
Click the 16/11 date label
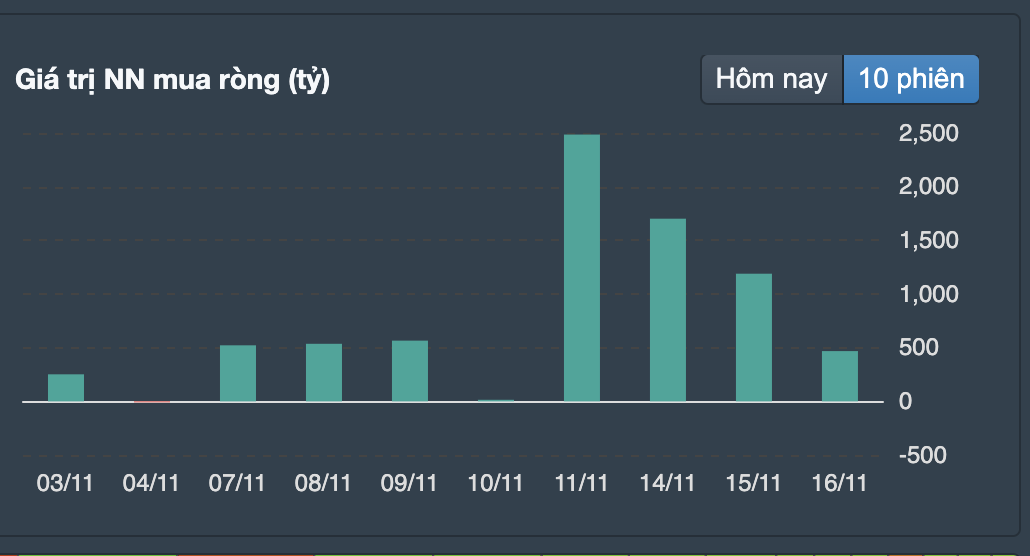pyautogui.click(x=840, y=483)
